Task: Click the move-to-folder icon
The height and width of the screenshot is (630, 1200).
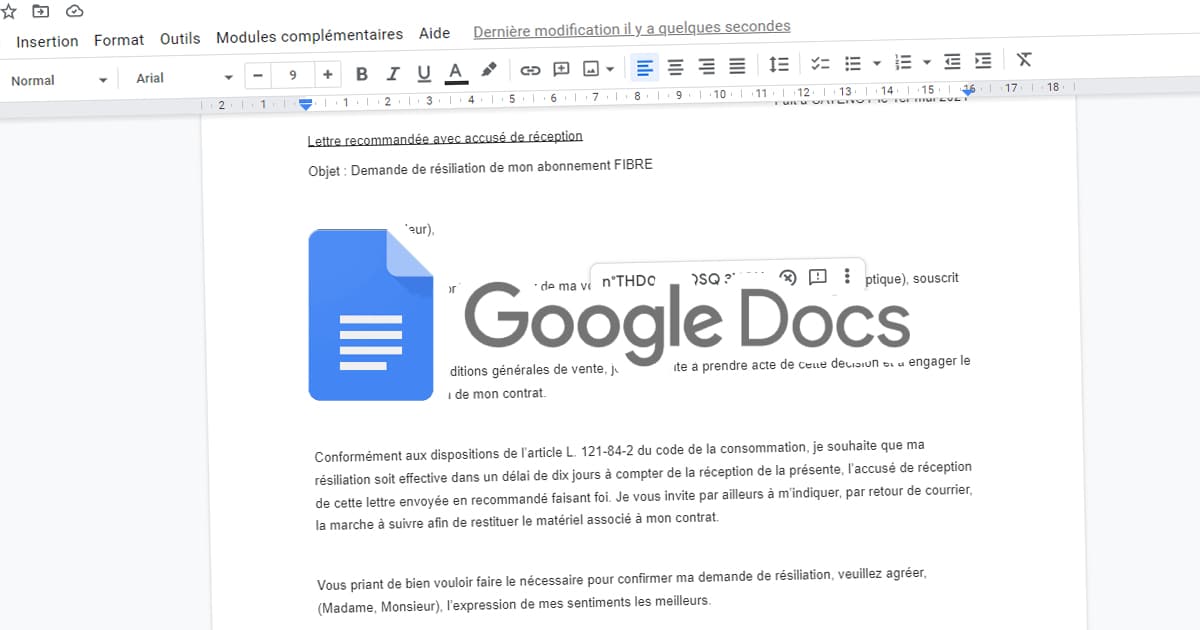Action: coord(41,11)
